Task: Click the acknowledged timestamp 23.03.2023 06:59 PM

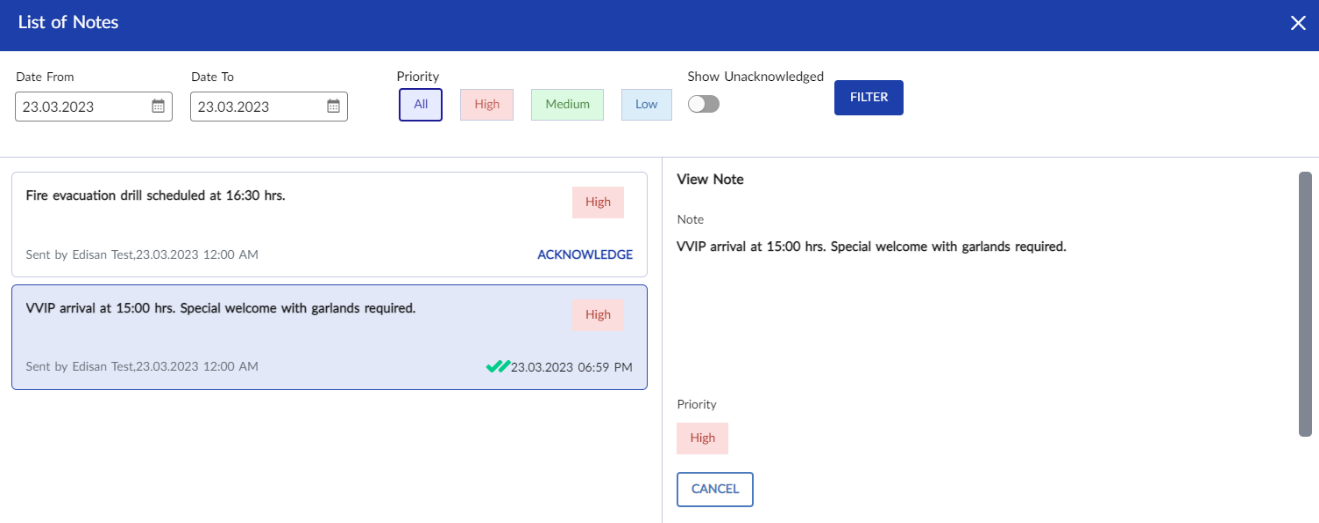Action: [x=572, y=367]
